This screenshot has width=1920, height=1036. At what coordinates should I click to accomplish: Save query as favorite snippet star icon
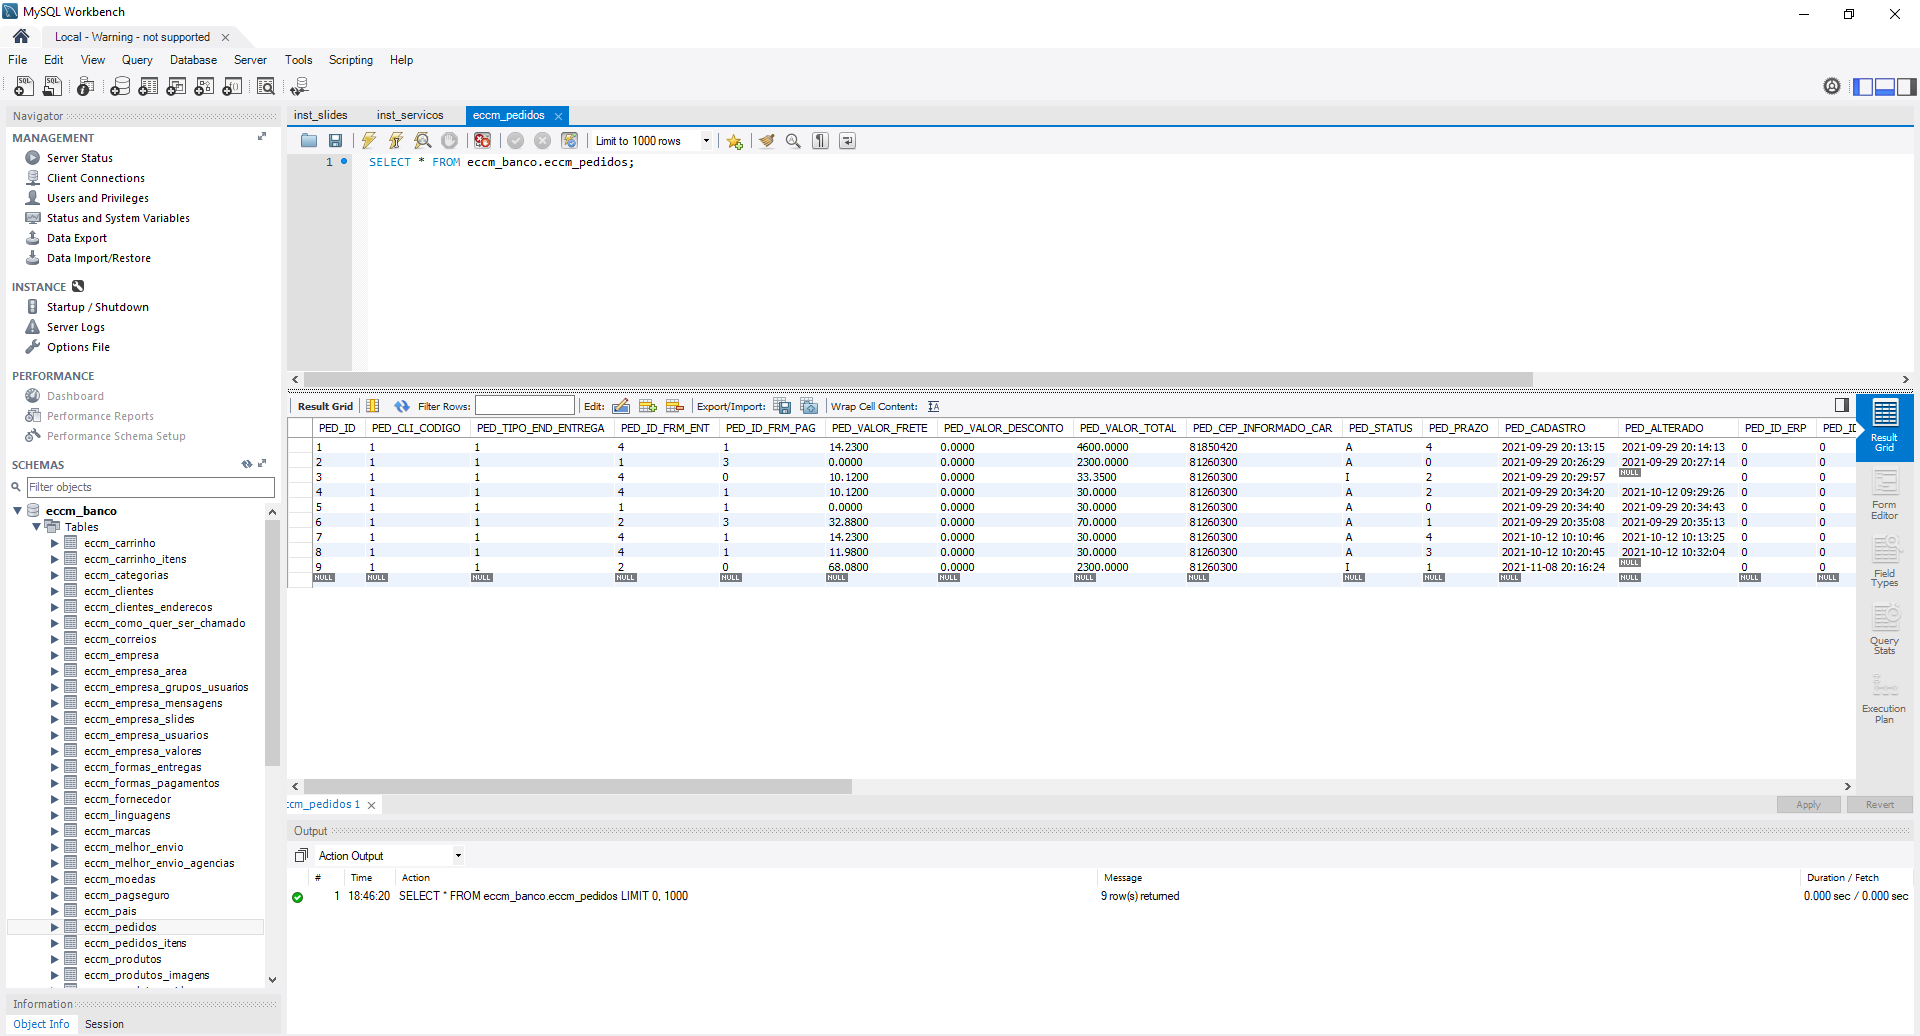735,141
